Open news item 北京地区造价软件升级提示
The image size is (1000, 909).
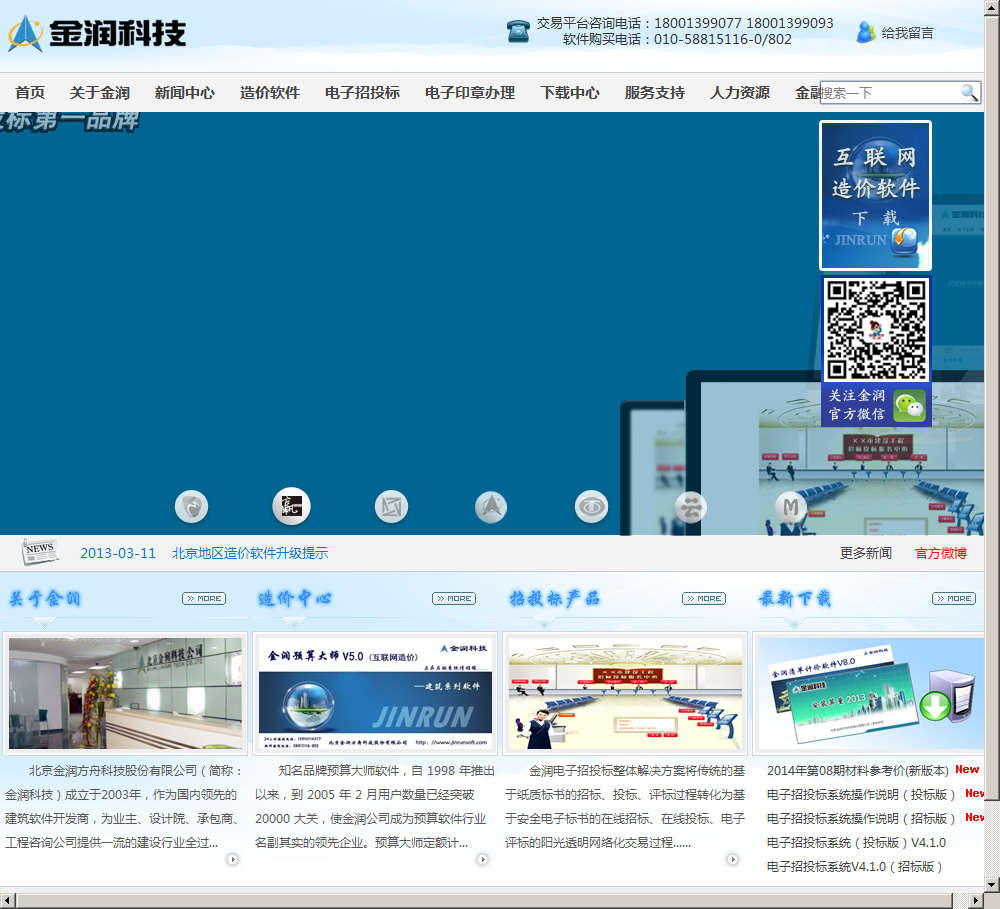pyautogui.click(x=250, y=553)
